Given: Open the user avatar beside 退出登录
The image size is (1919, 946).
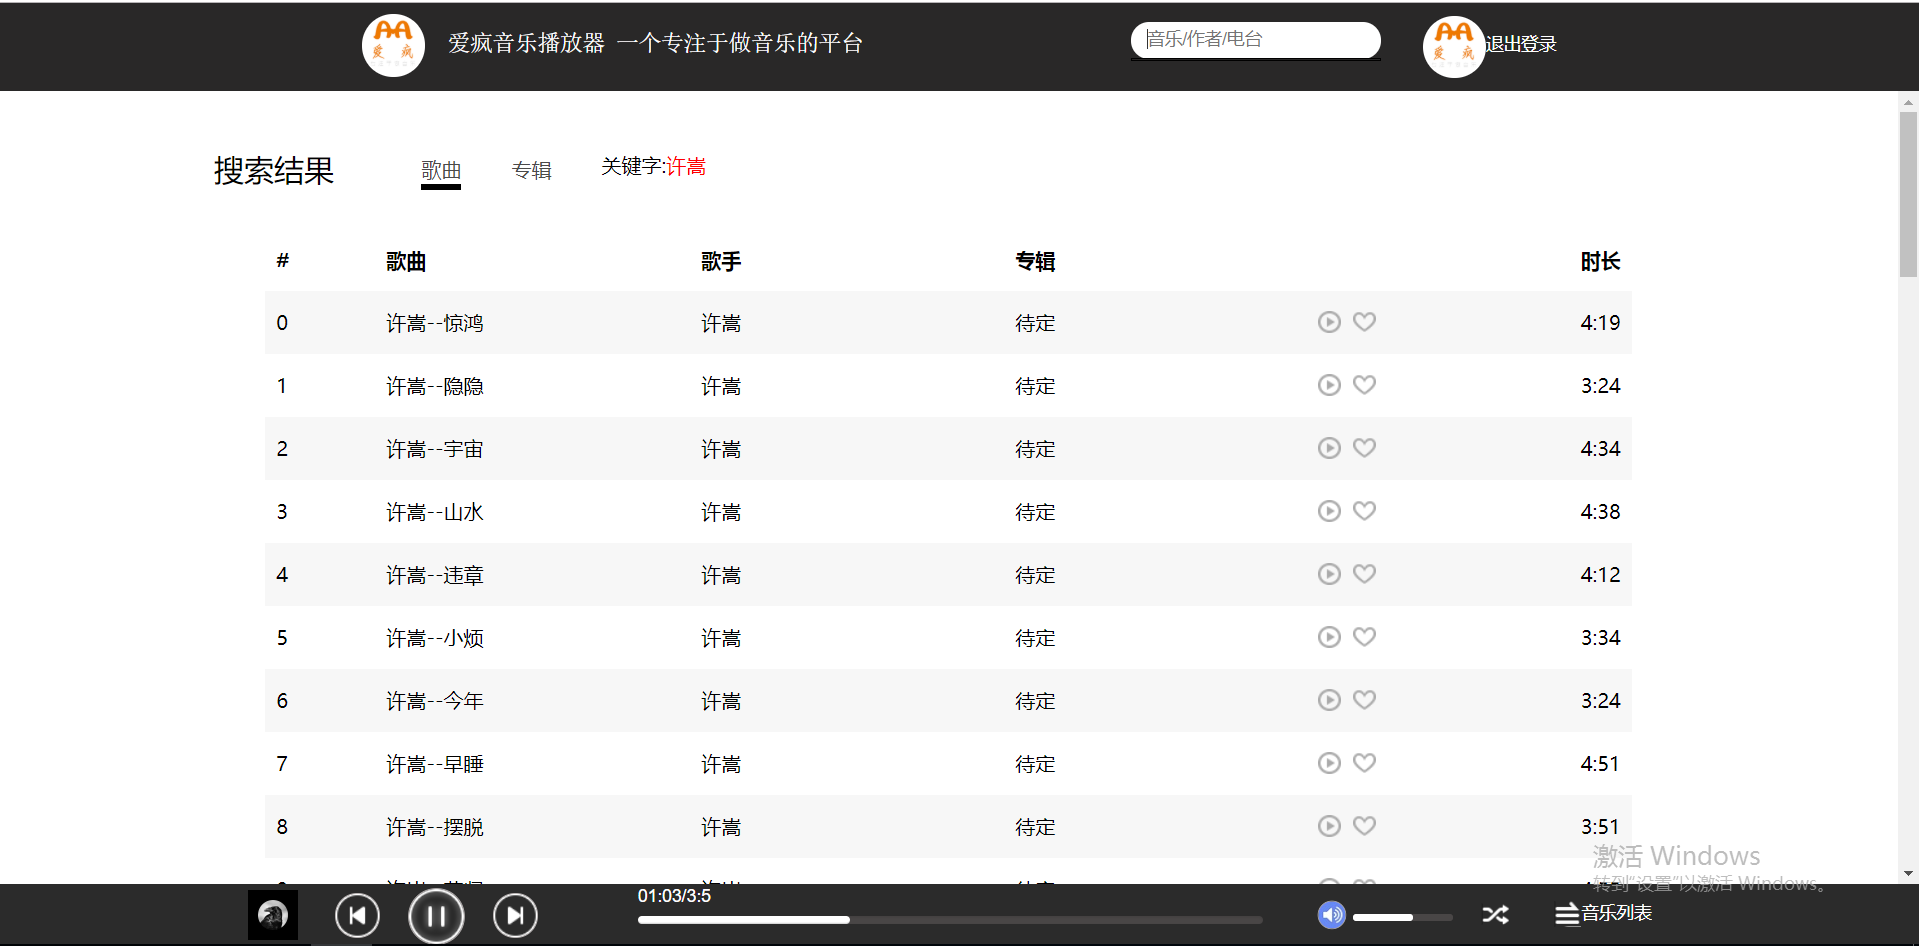Looking at the screenshot, I should [1454, 46].
